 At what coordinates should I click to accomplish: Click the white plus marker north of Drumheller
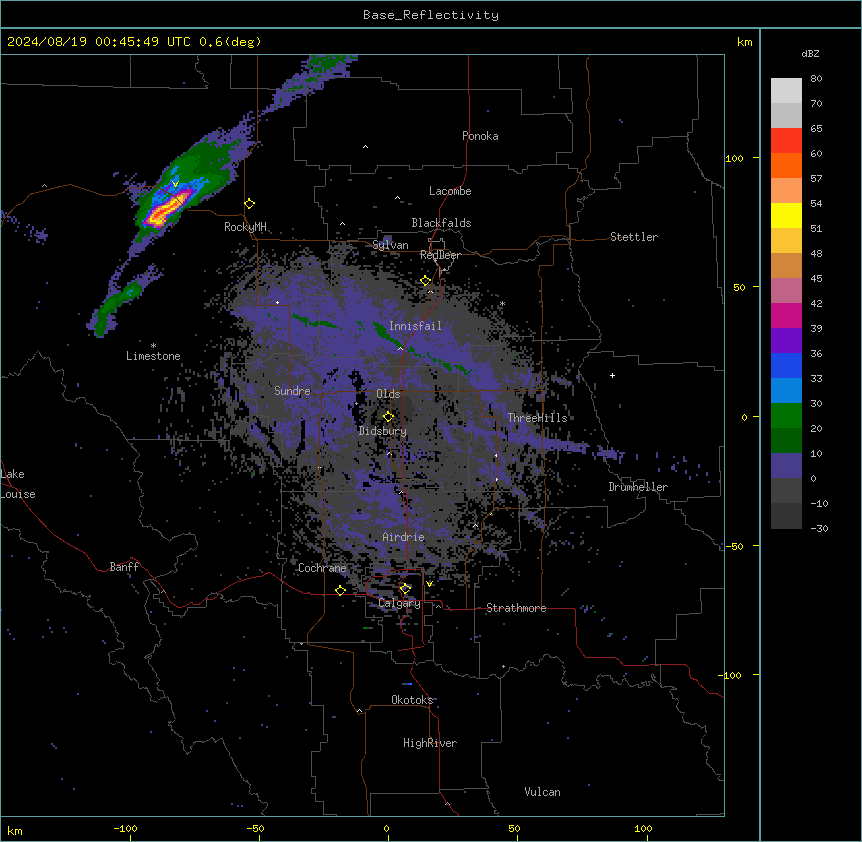click(x=612, y=375)
